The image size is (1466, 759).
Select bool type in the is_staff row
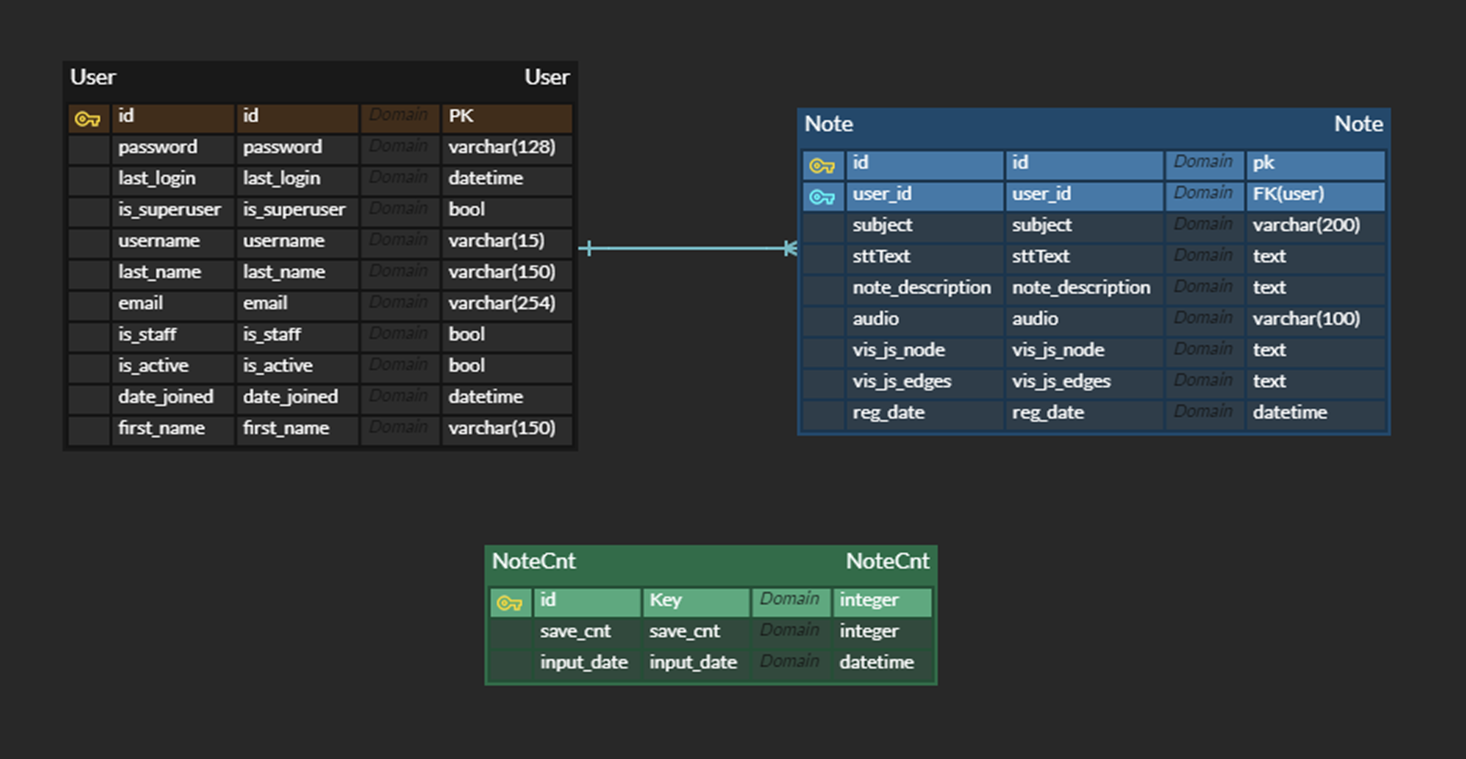[507, 335]
